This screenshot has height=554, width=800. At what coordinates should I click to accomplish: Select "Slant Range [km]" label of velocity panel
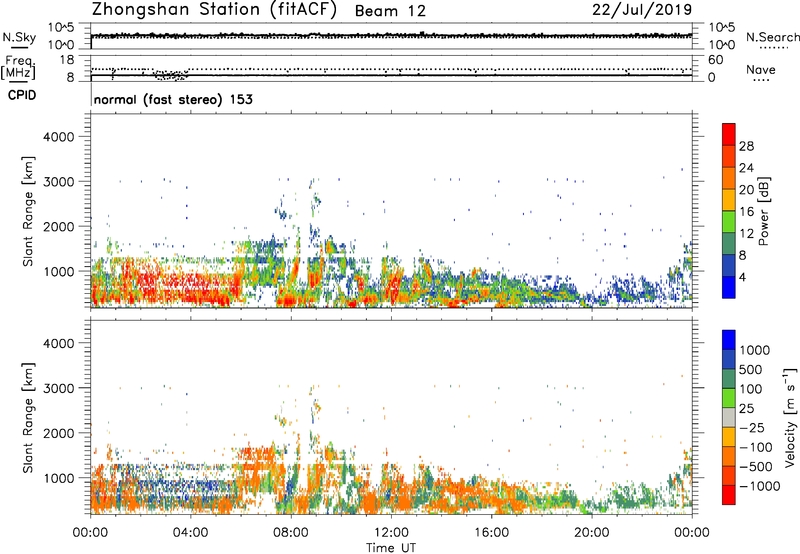[x=28, y=418]
